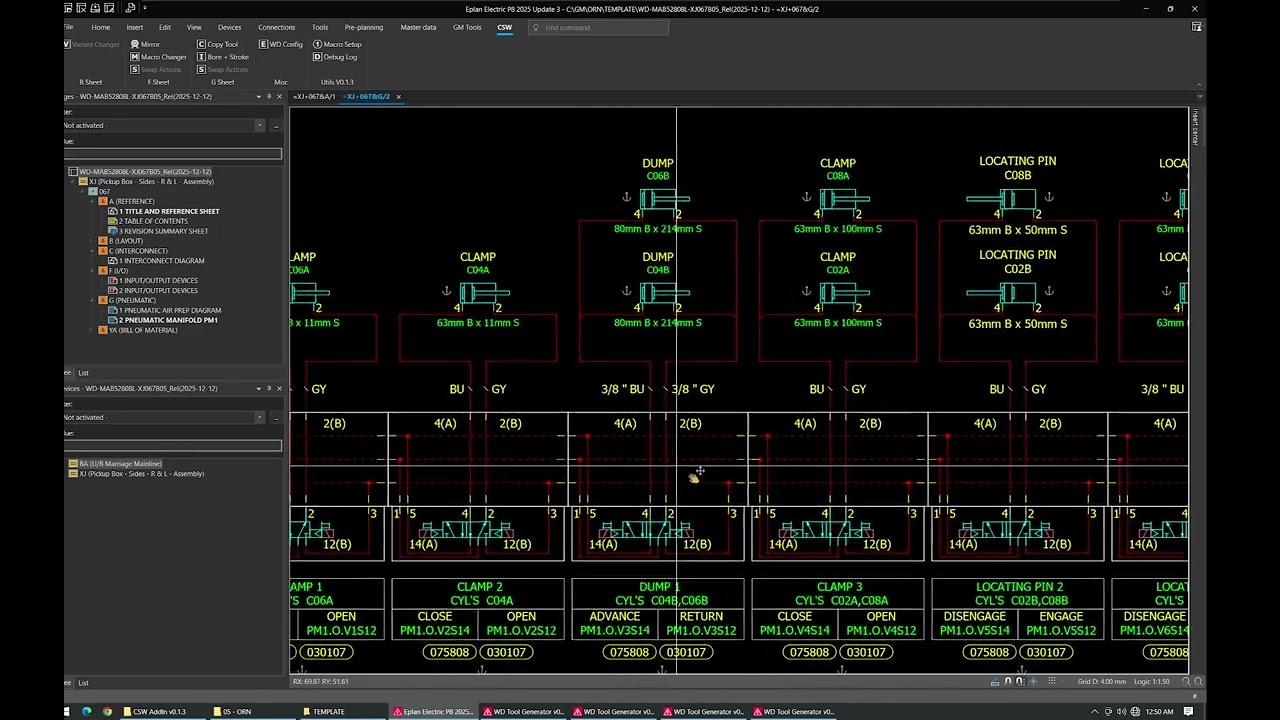Image resolution: width=1280 pixels, height=720 pixels.
Task: Click the quick access toolbar customize arrow
Action: coord(147,9)
